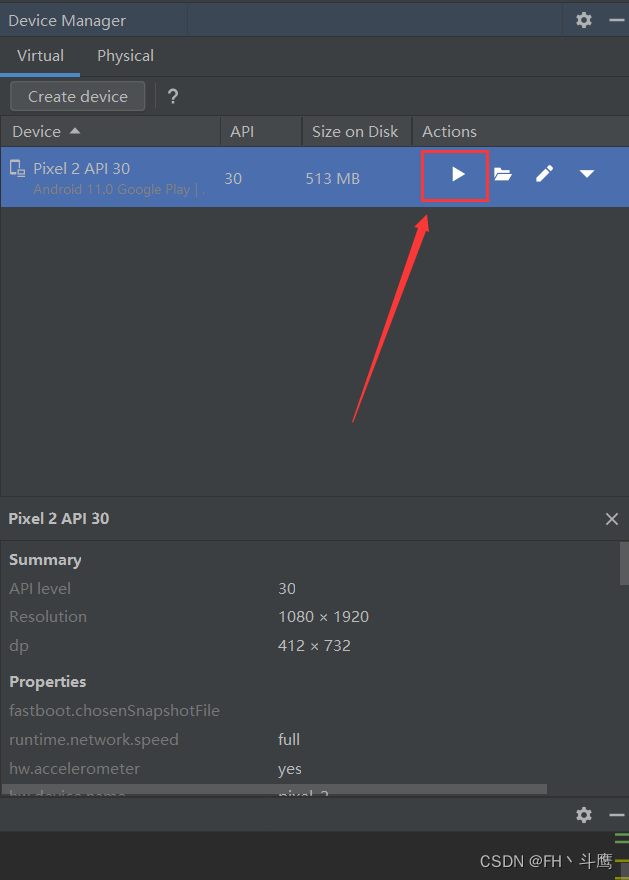Open the bottom panel gear settings
Image resolution: width=629 pixels, height=880 pixels.
pyautogui.click(x=584, y=815)
